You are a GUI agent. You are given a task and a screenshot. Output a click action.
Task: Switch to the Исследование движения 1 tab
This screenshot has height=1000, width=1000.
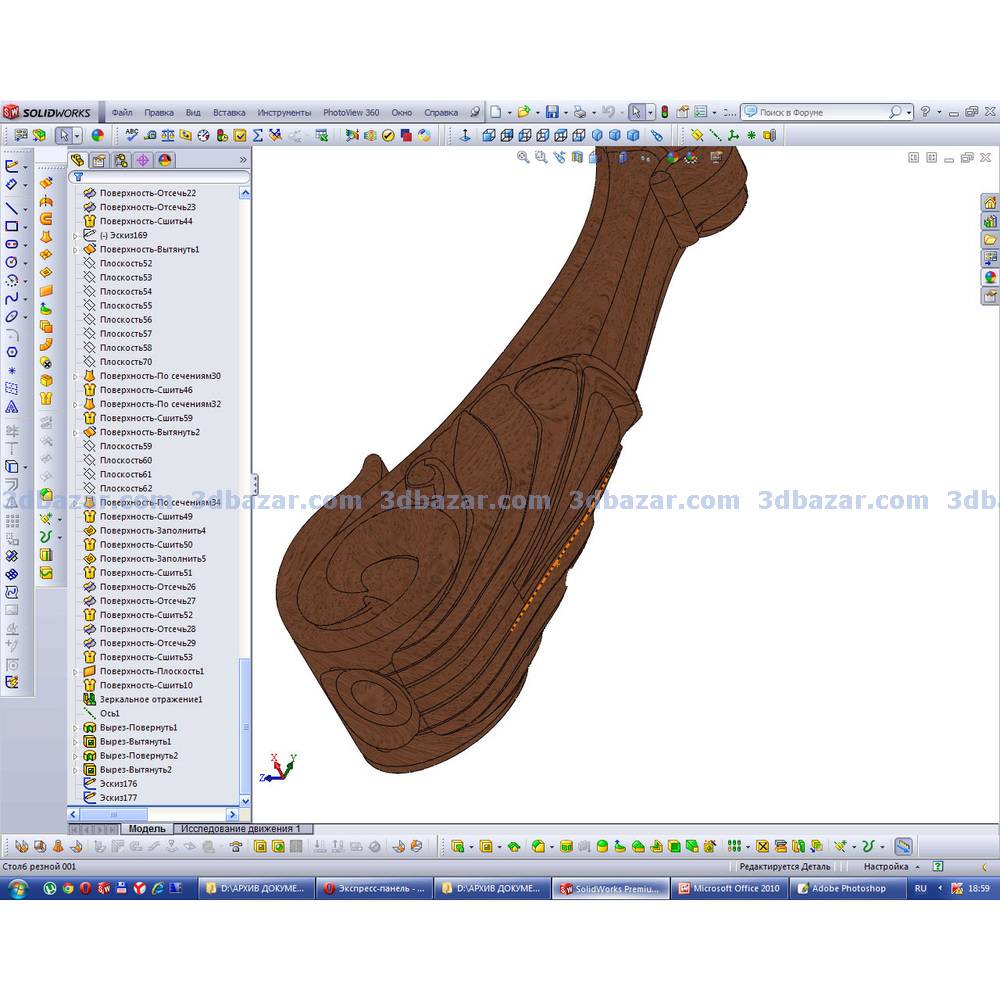(241, 829)
